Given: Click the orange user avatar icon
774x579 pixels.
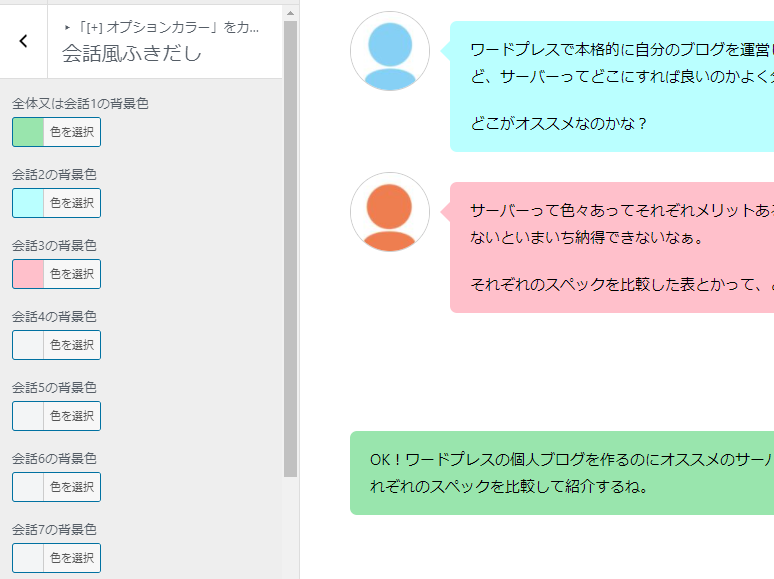Looking at the screenshot, I should 390,212.
